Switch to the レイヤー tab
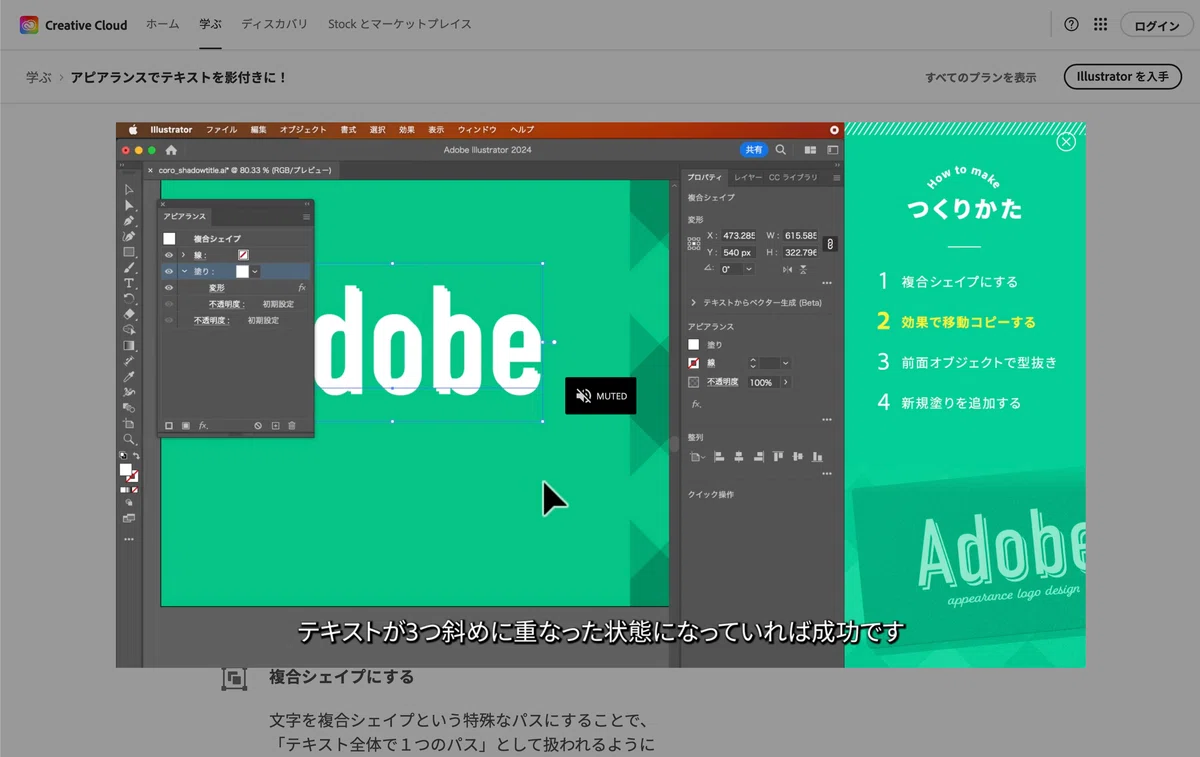The height and width of the screenshot is (757, 1200). 748,177
